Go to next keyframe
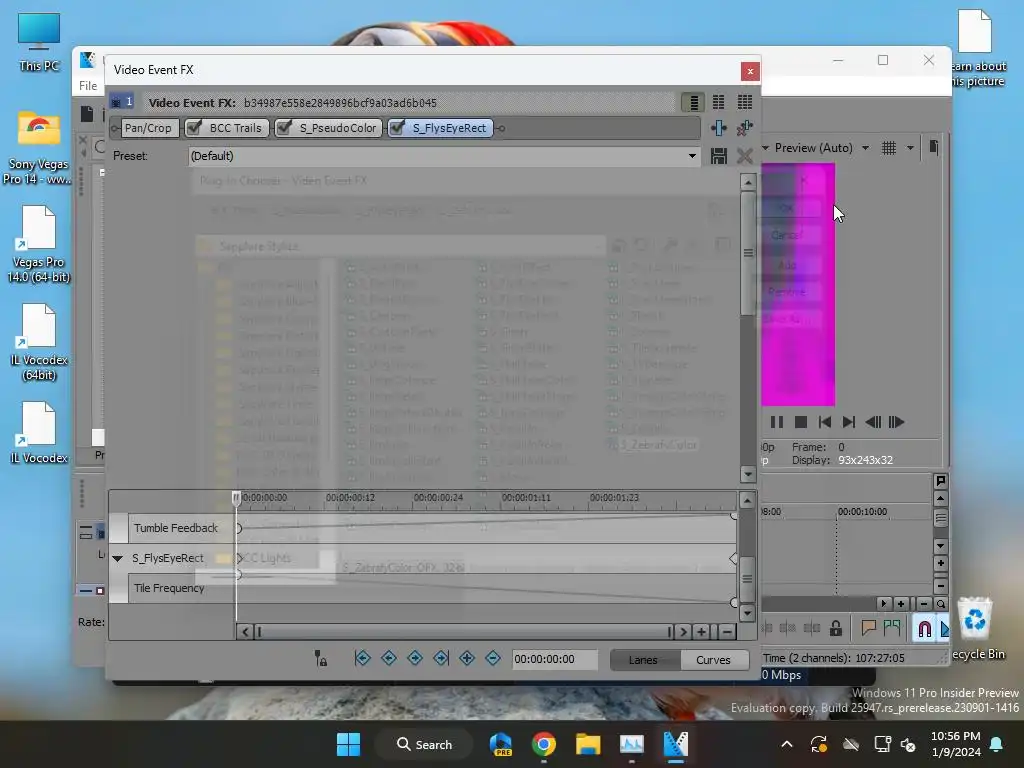The width and height of the screenshot is (1024, 768). (x=415, y=658)
